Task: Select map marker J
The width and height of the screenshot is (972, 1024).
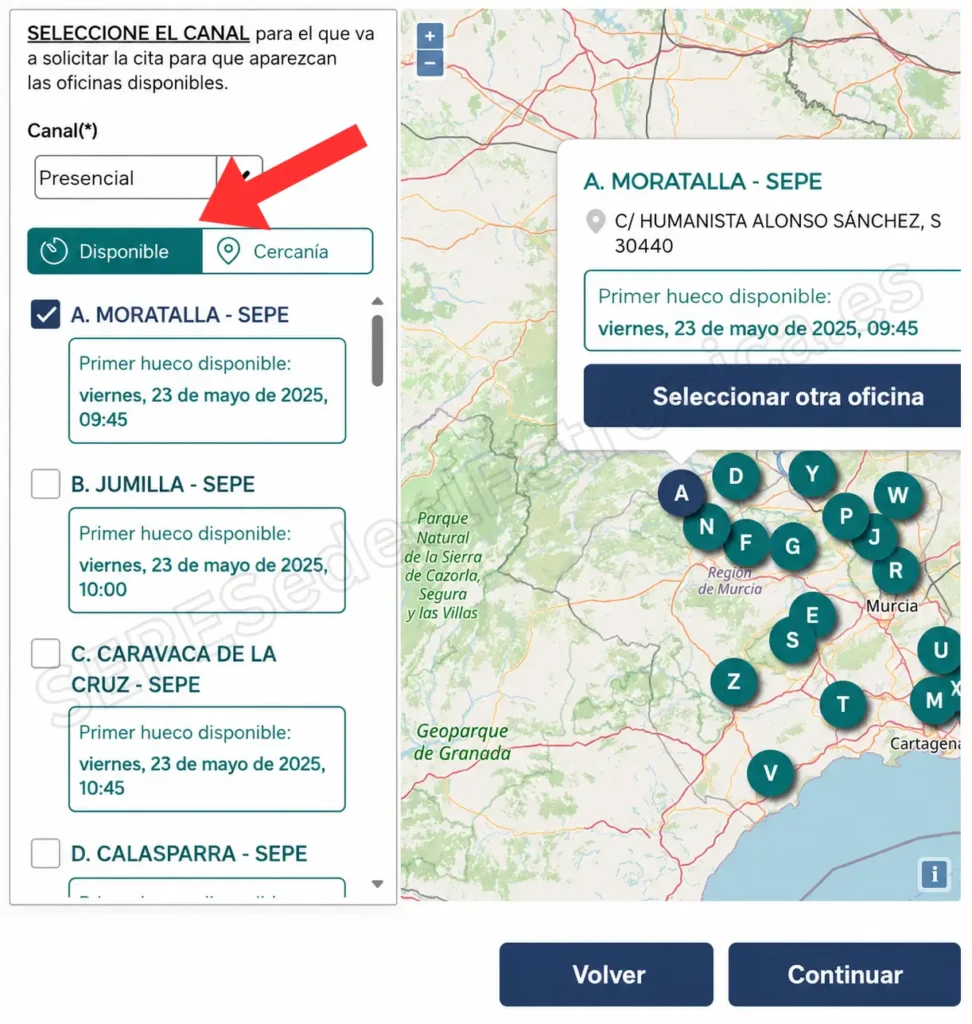Action: tap(875, 537)
